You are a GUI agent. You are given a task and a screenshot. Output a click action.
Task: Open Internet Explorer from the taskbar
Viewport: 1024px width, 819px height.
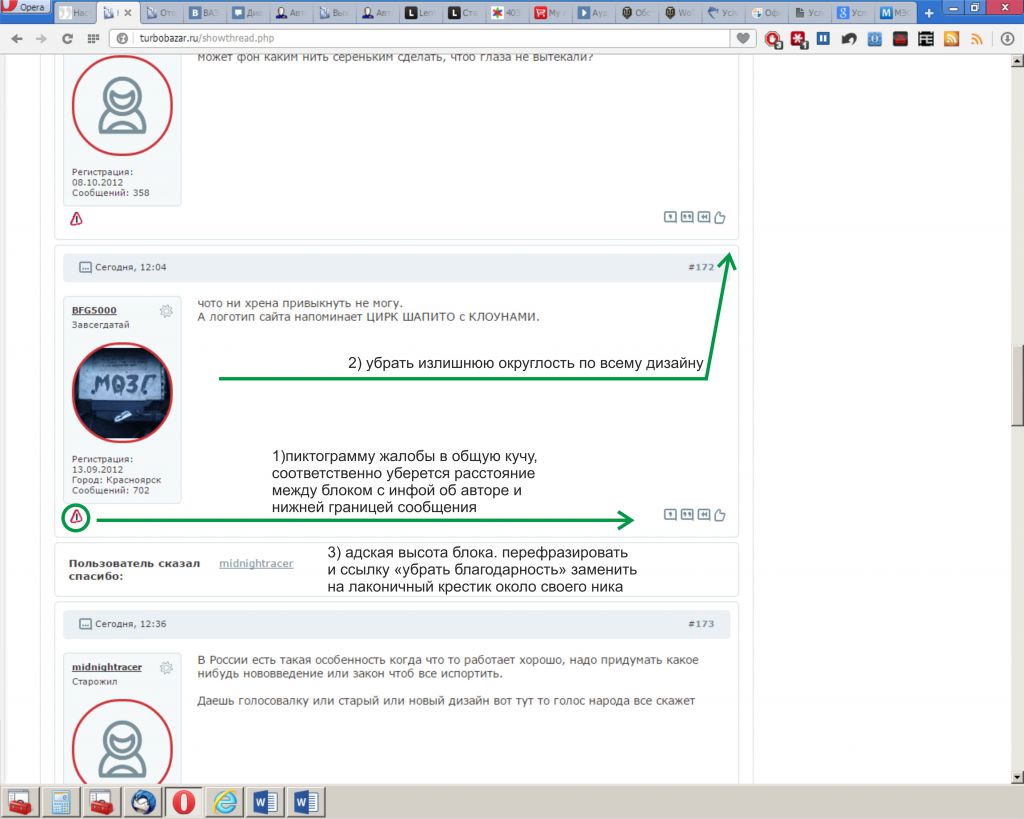coord(225,802)
